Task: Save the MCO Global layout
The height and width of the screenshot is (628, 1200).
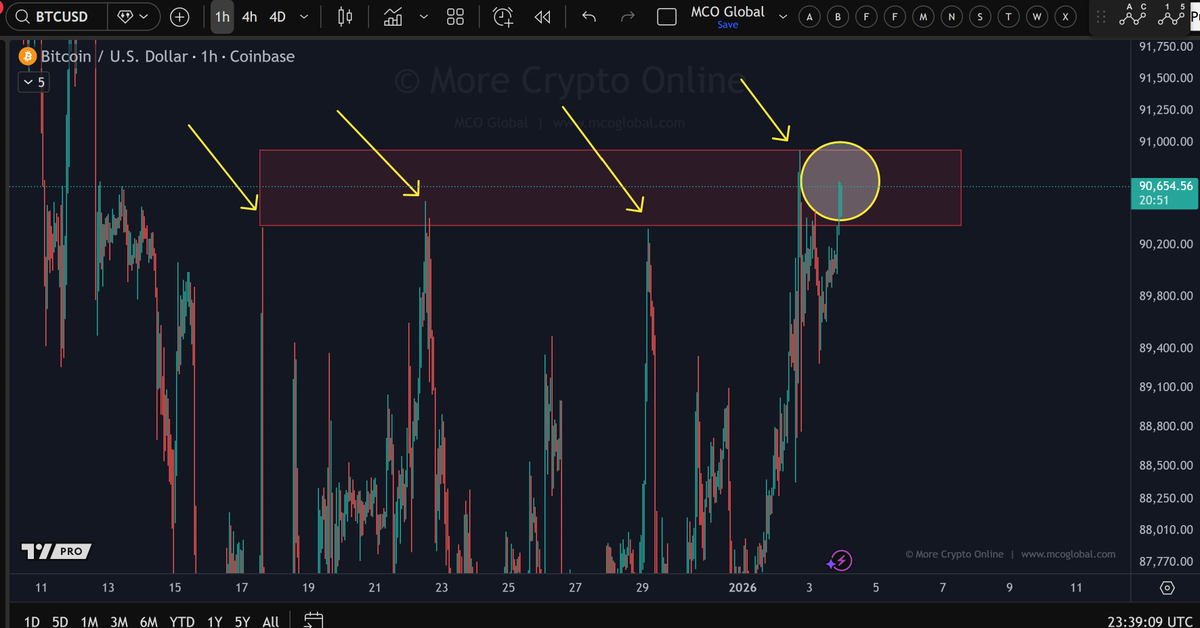Action: (727, 24)
